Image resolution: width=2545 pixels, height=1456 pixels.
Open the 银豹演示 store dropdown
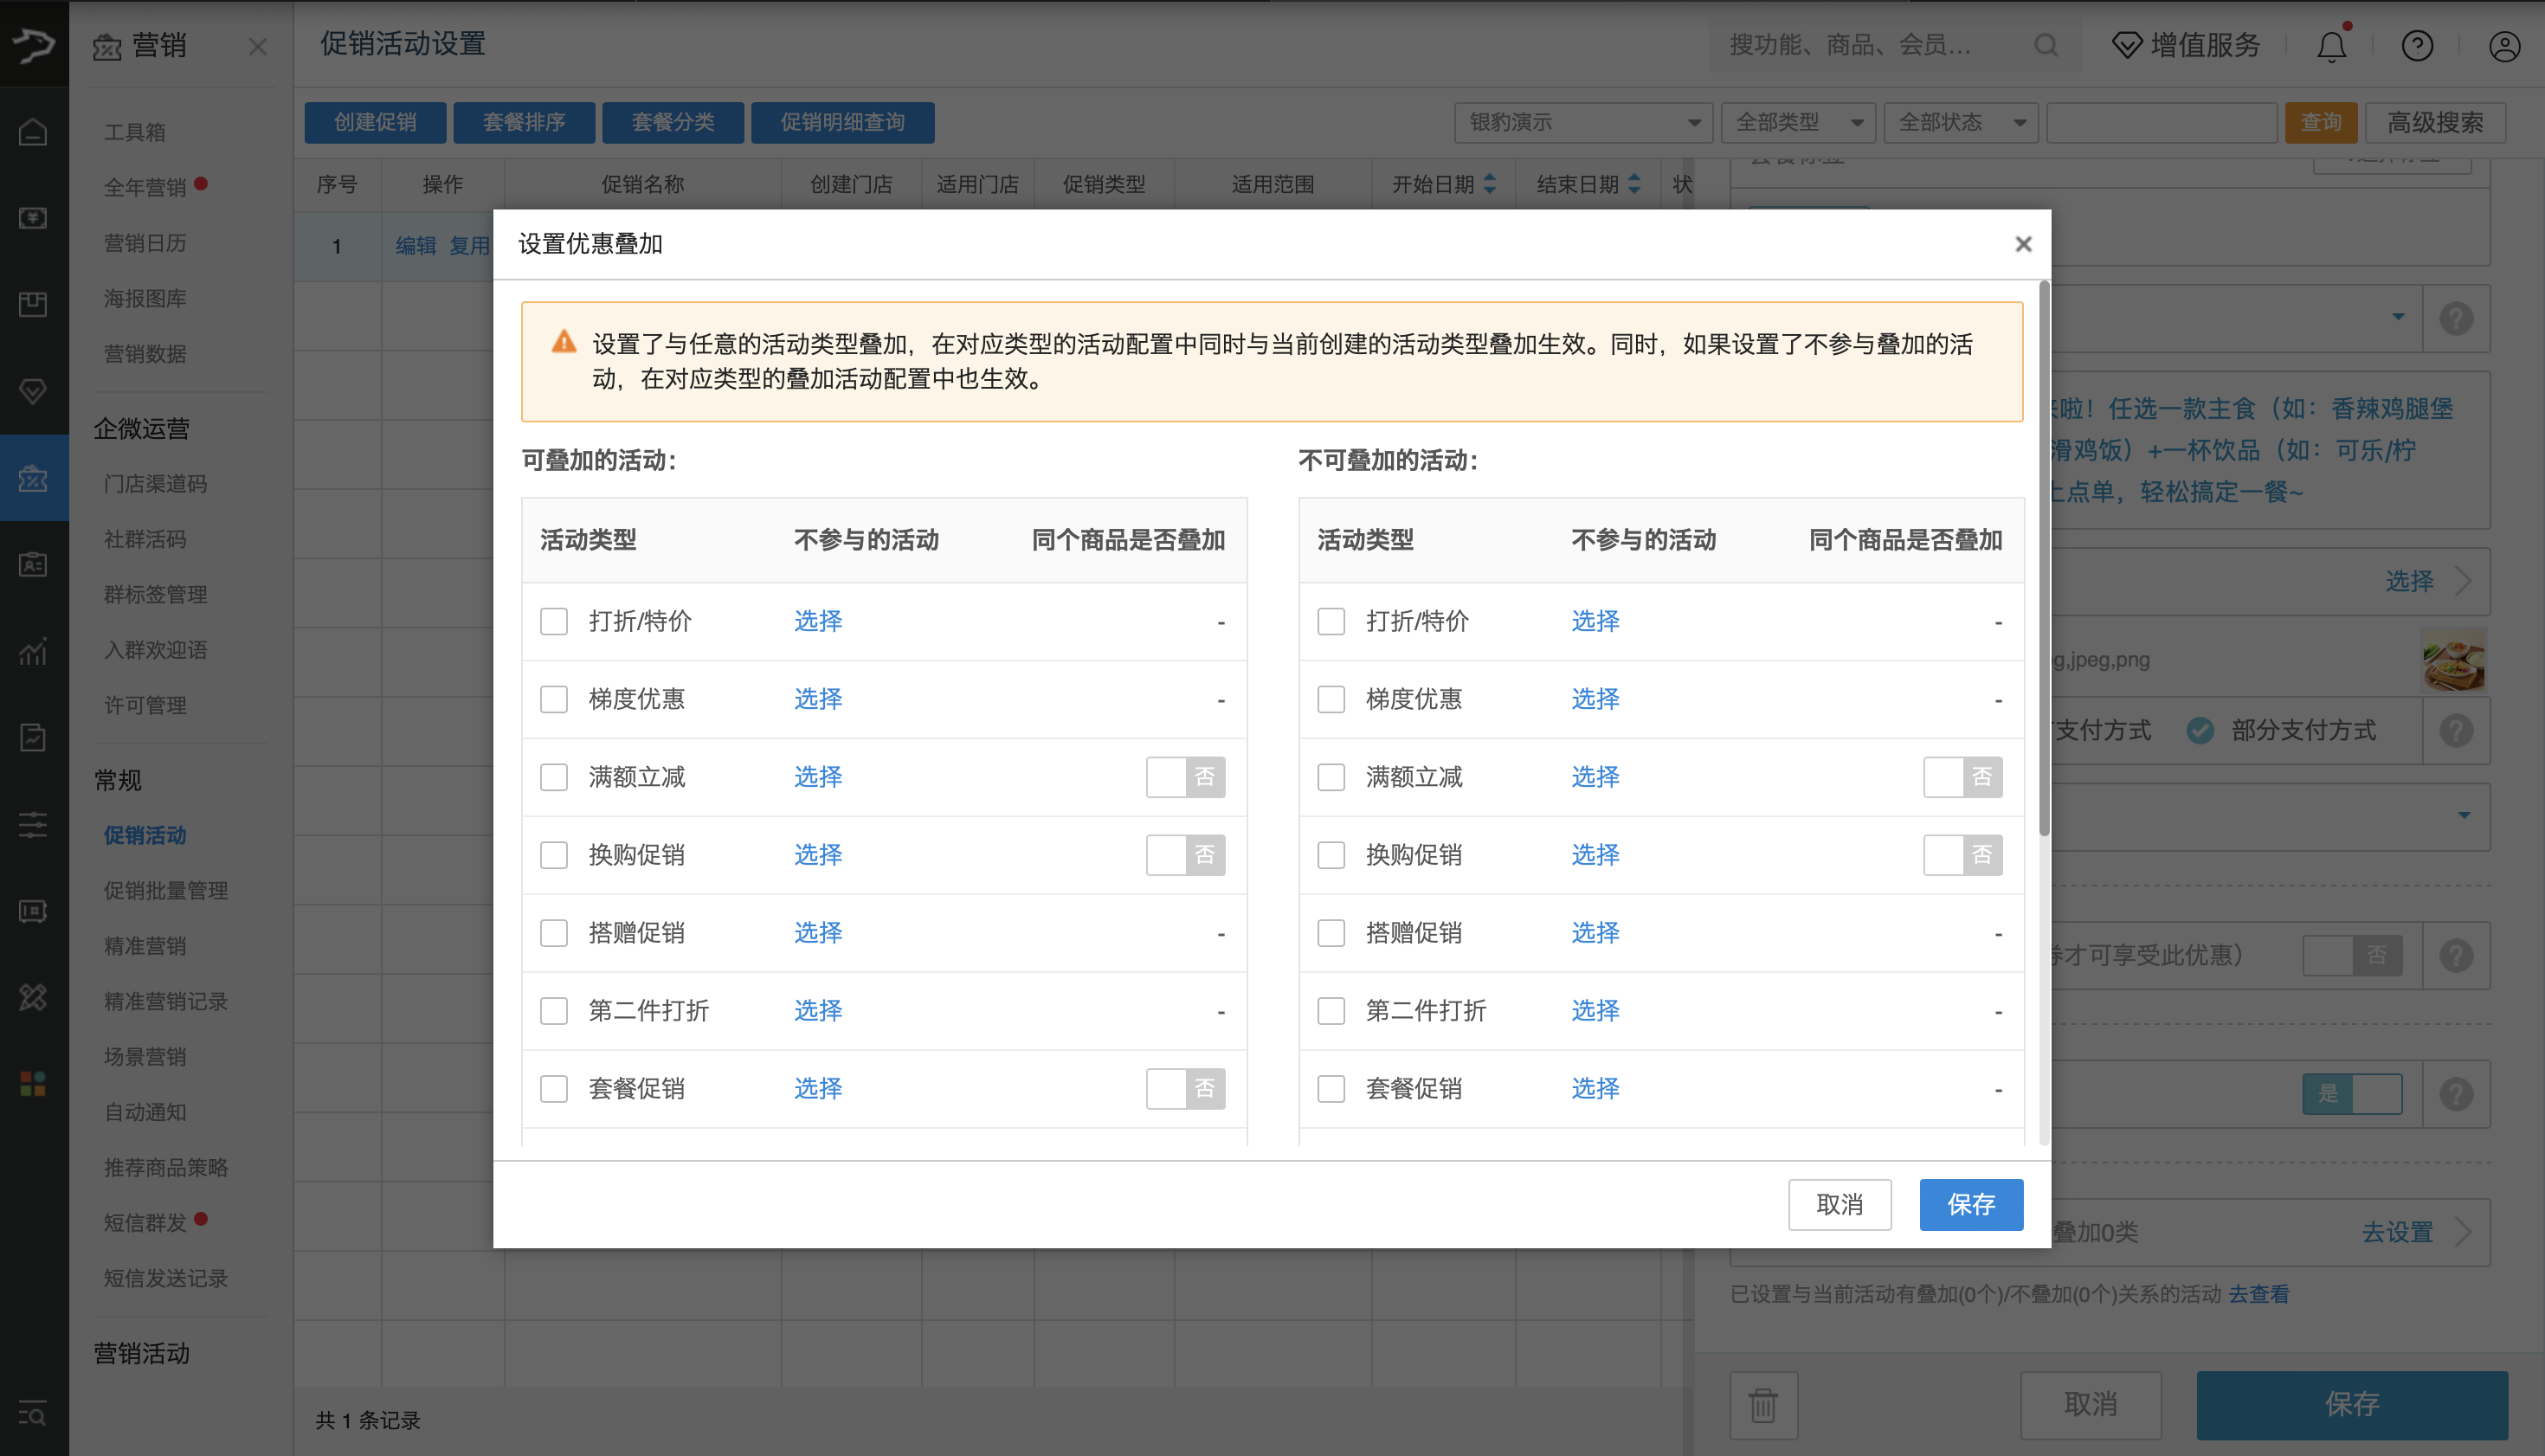(x=1583, y=122)
